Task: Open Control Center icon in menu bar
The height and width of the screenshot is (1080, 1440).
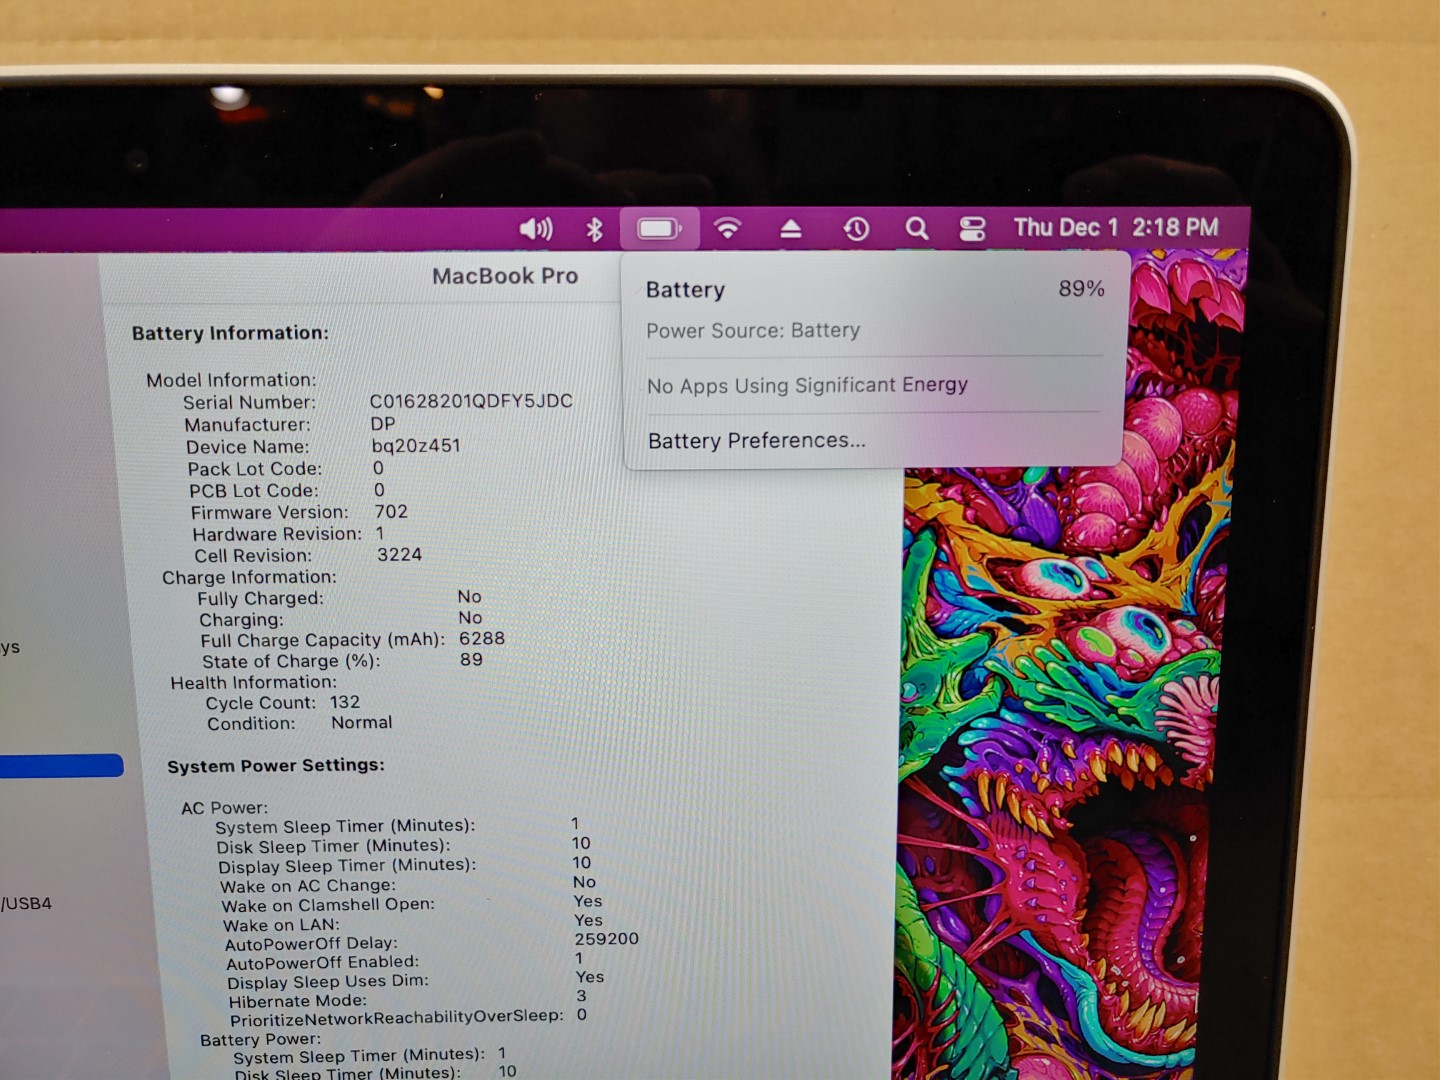Action: (x=972, y=229)
